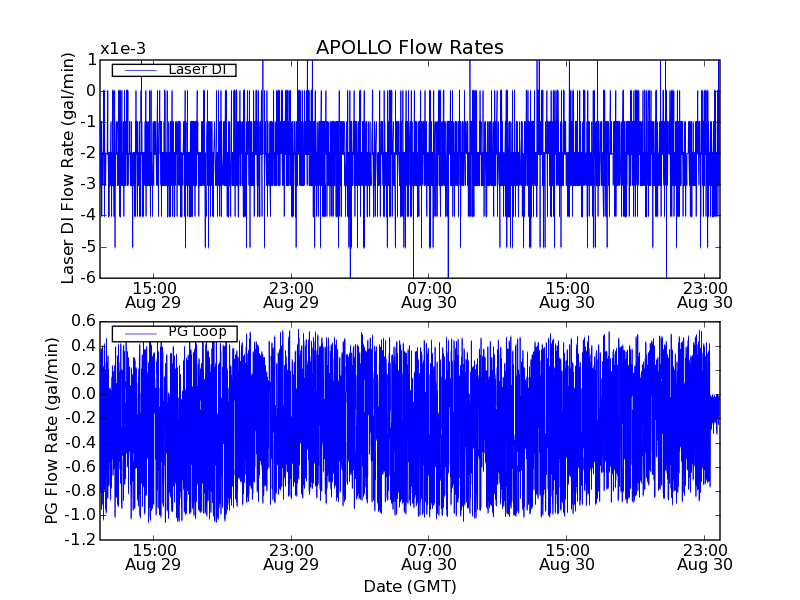Click the '0.0' y-axis tick on bottom chart
This screenshot has height=600, width=800.
(84, 394)
